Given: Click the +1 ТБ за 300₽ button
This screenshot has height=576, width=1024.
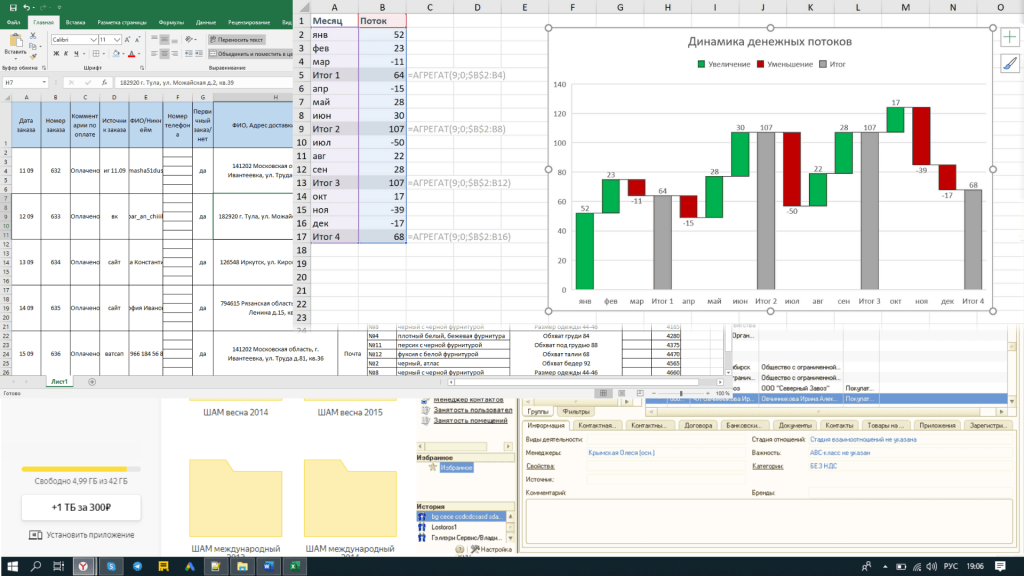Looking at the screenshot, I should pyautogui.click(x=81, y=507).
